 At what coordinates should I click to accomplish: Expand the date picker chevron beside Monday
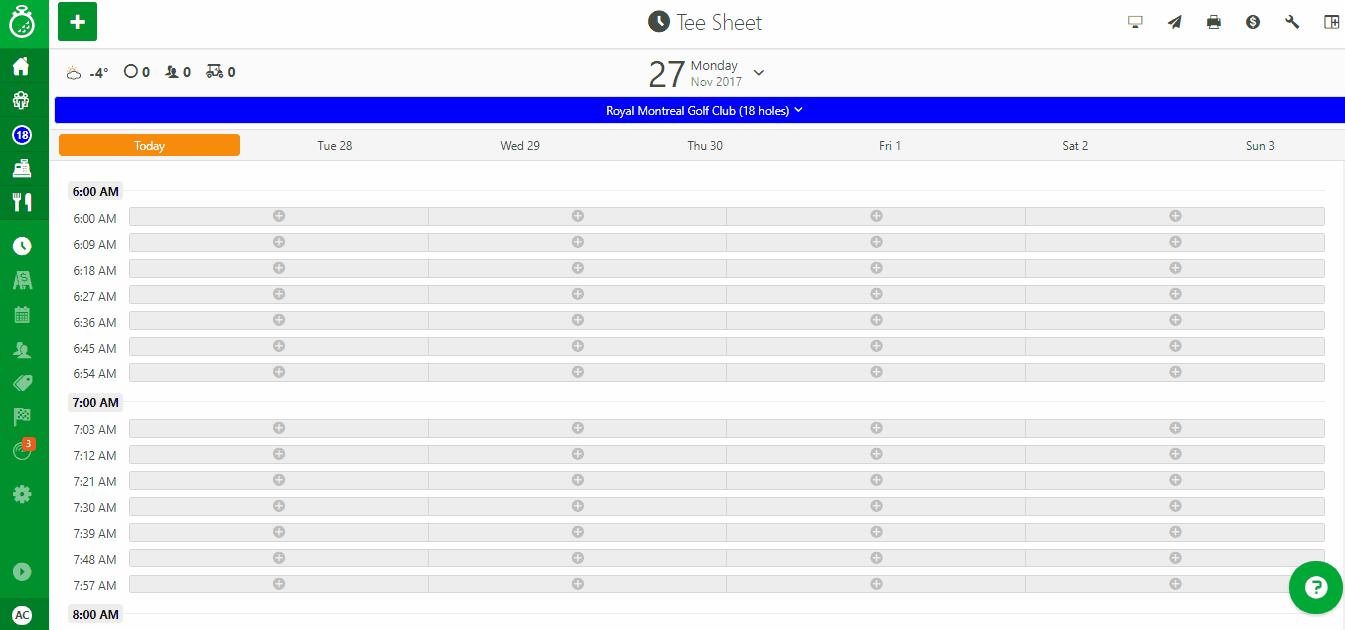(x=759, y=73)
